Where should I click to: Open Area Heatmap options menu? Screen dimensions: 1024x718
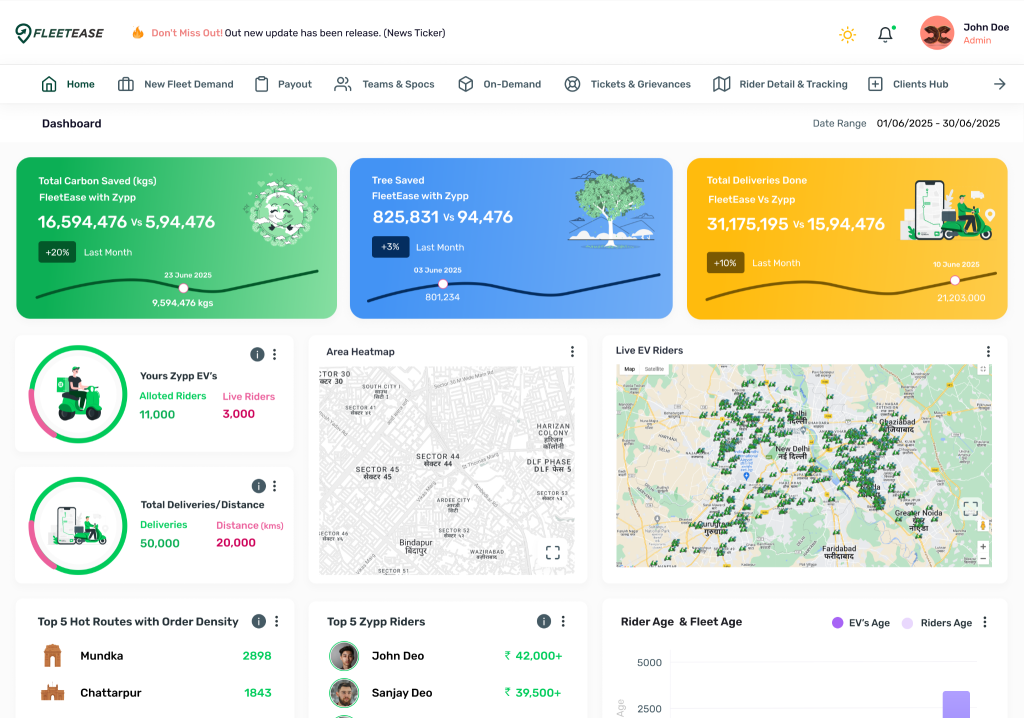pos(572,351)
